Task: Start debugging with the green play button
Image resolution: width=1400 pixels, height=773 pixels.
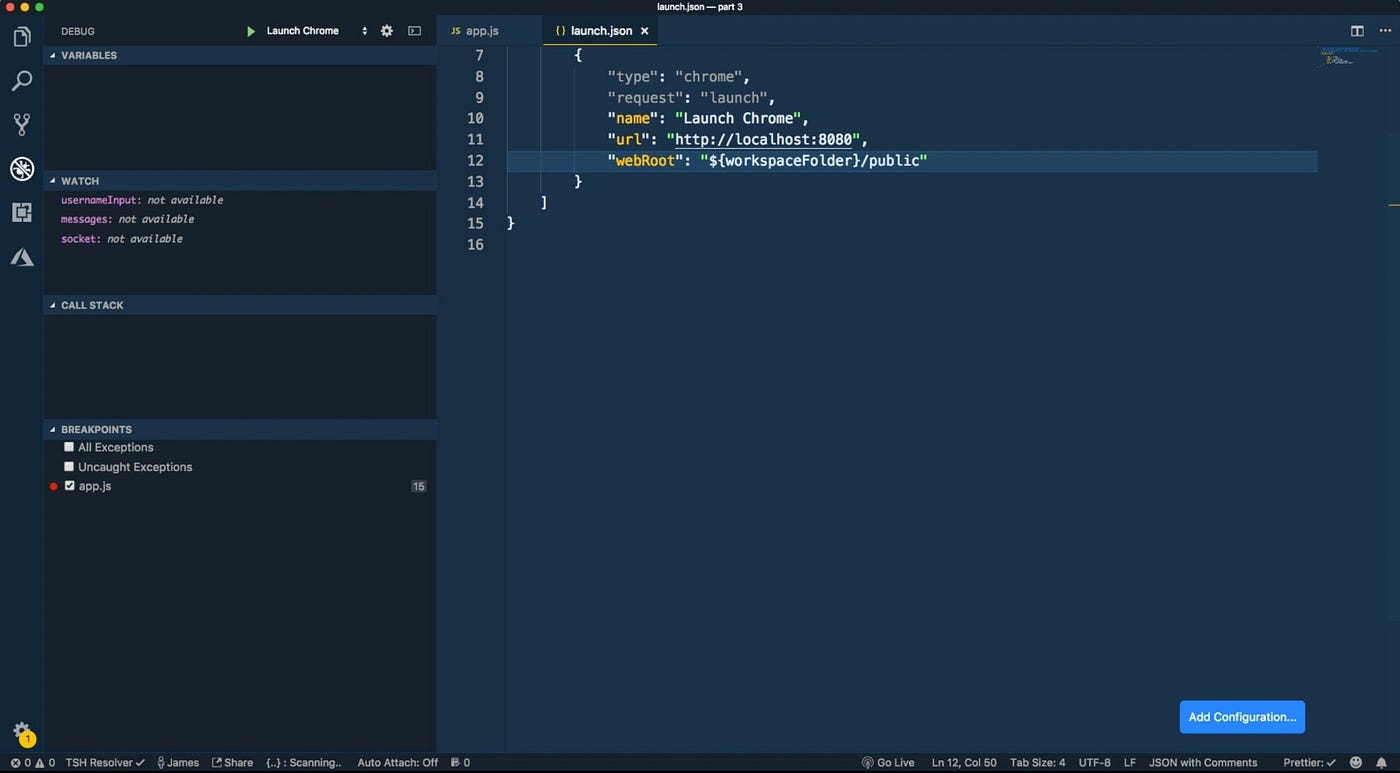Action: click(x=251, y=31)
